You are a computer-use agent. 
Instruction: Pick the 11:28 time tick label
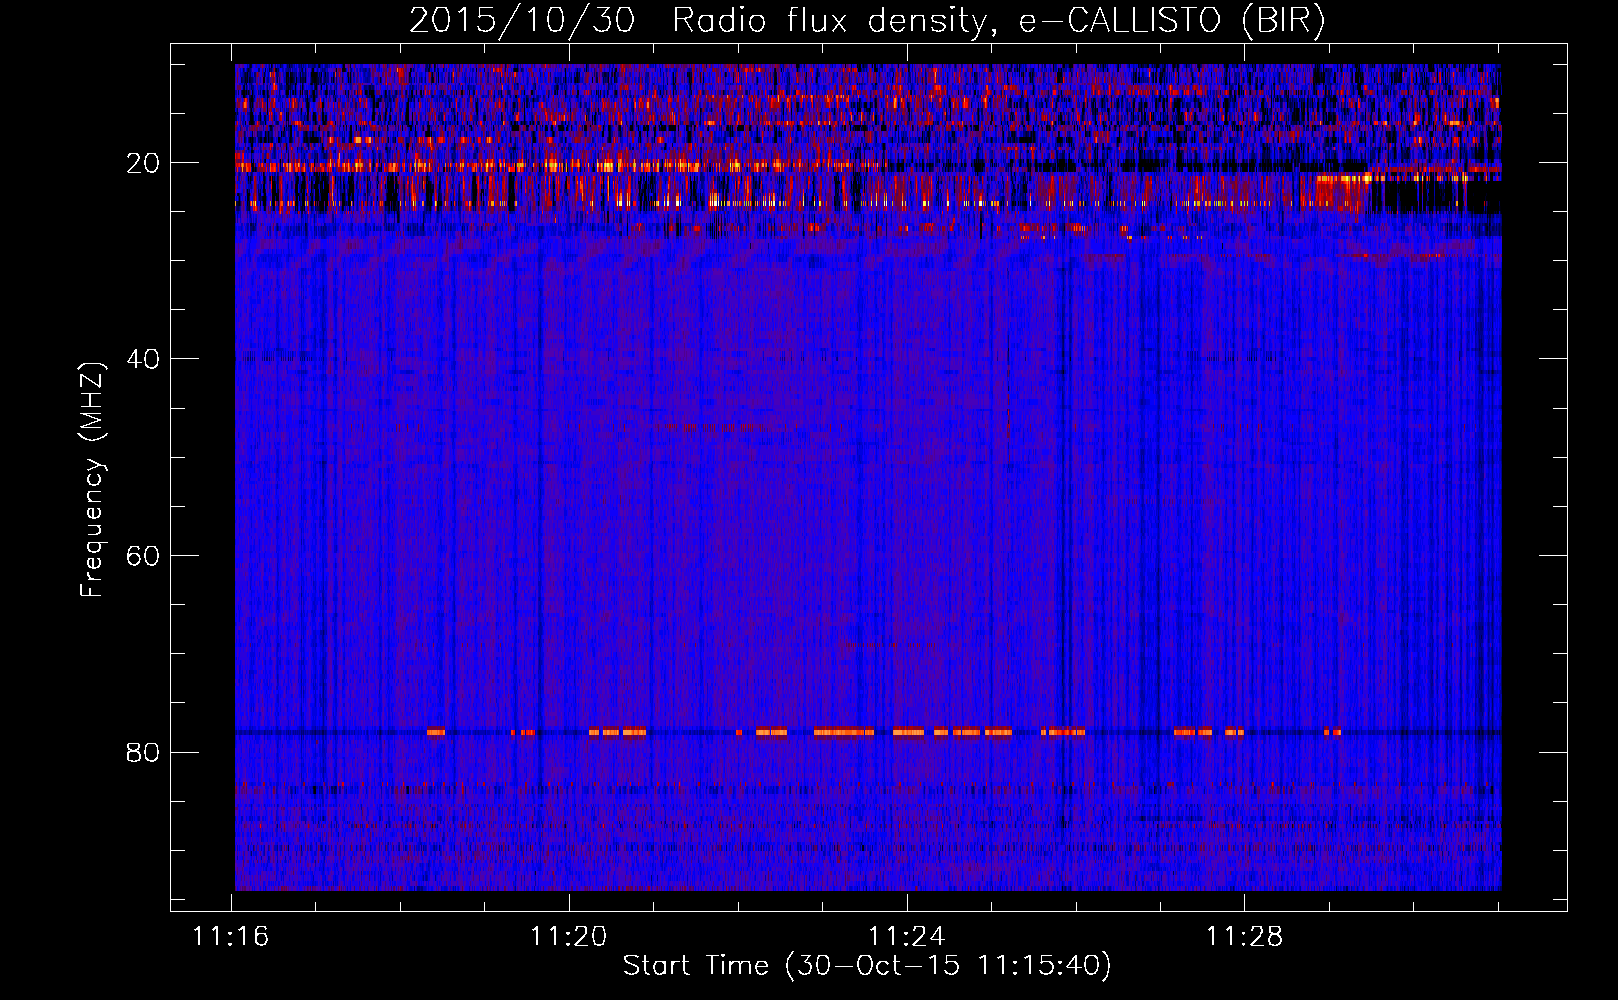(1244, 937)
